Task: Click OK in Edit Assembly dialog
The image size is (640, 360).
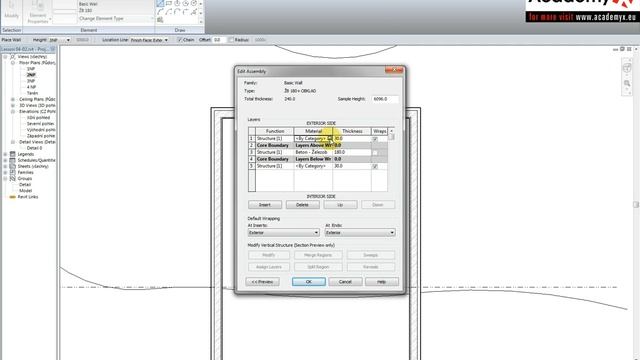Action: tap(309, 282)
